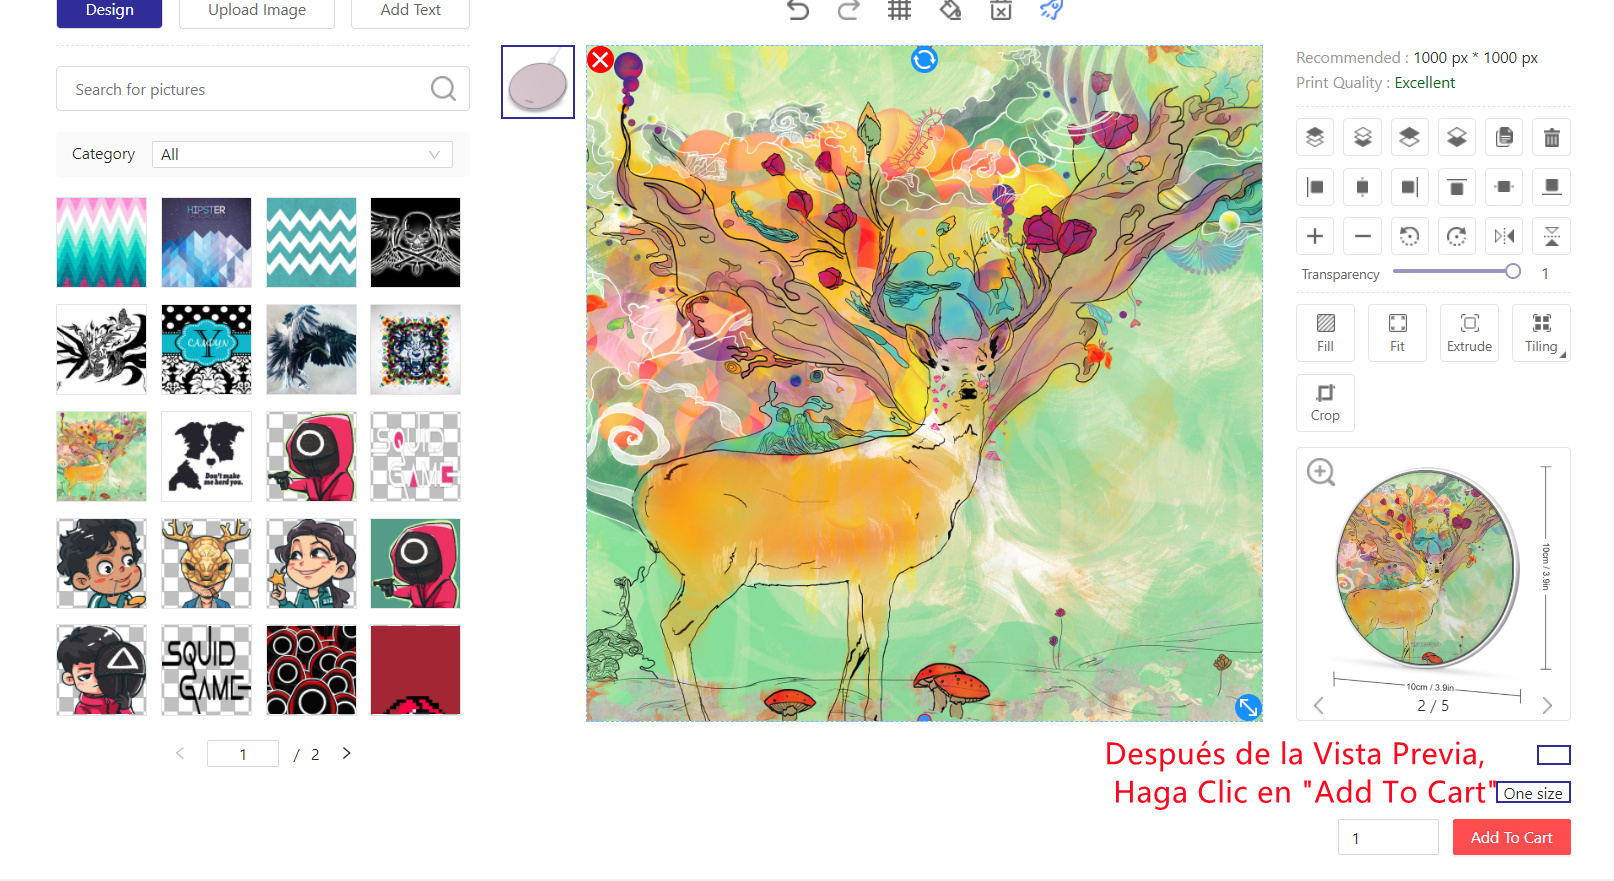
Task: Switch to the Upload Image tab
Action: [x=257, y=11]
